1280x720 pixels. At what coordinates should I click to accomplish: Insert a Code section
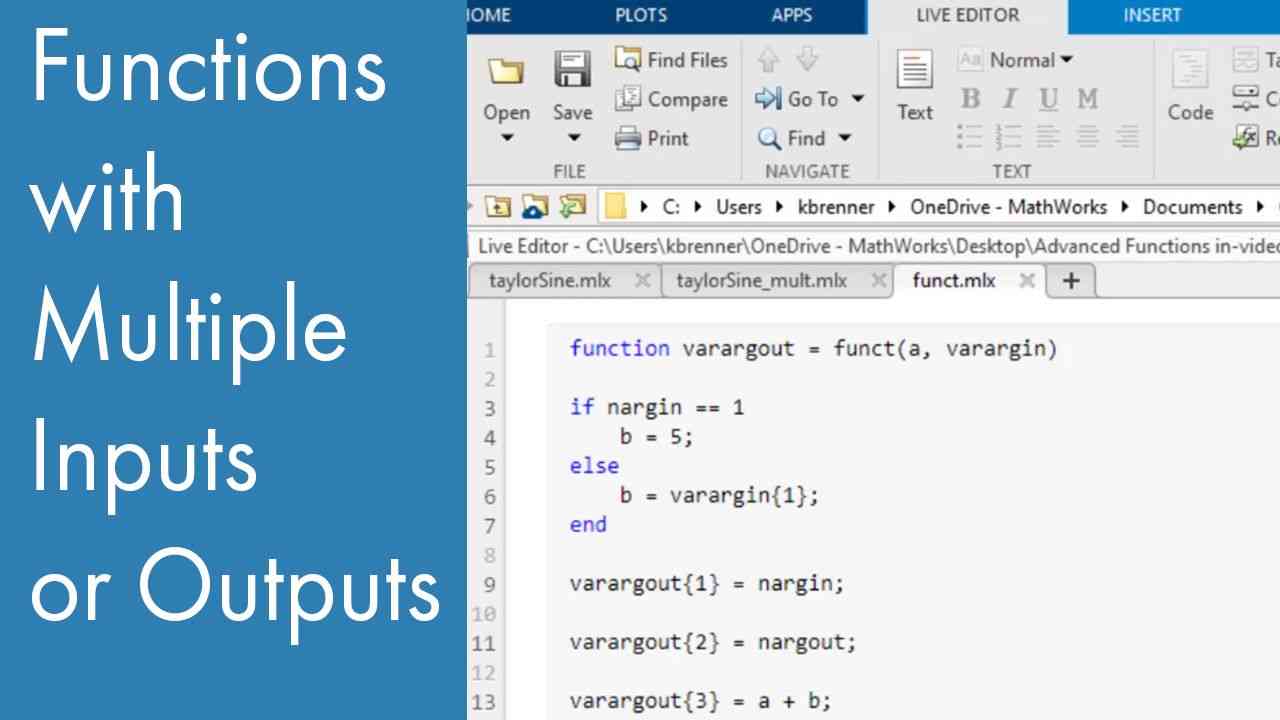click(1189, 86)
